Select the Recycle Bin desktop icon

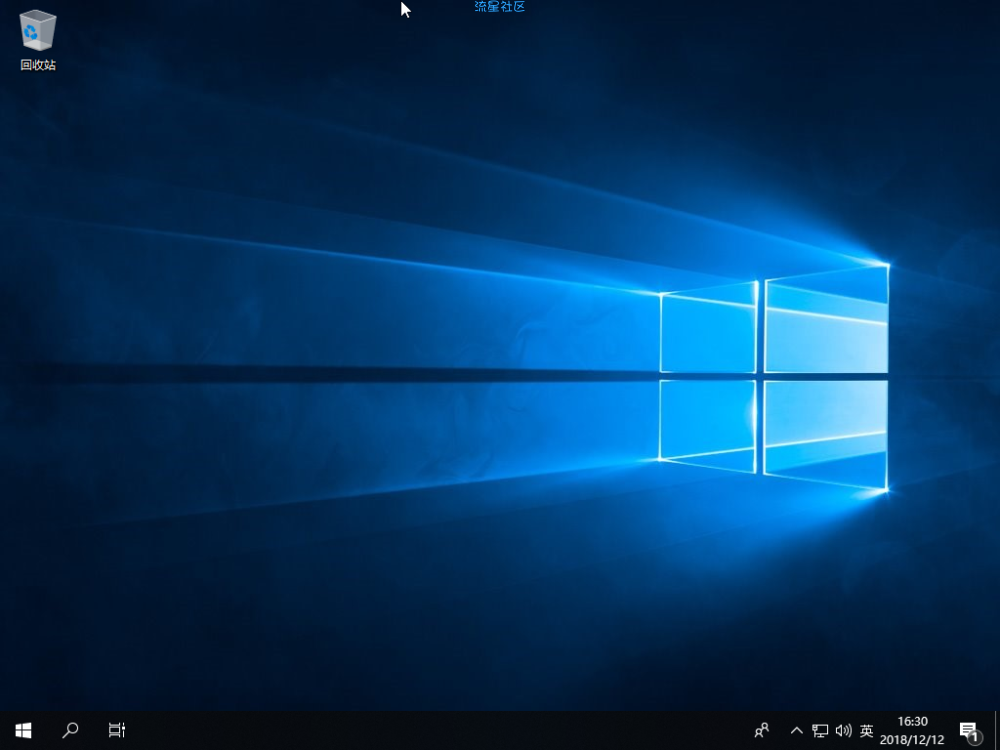(38, 40)
